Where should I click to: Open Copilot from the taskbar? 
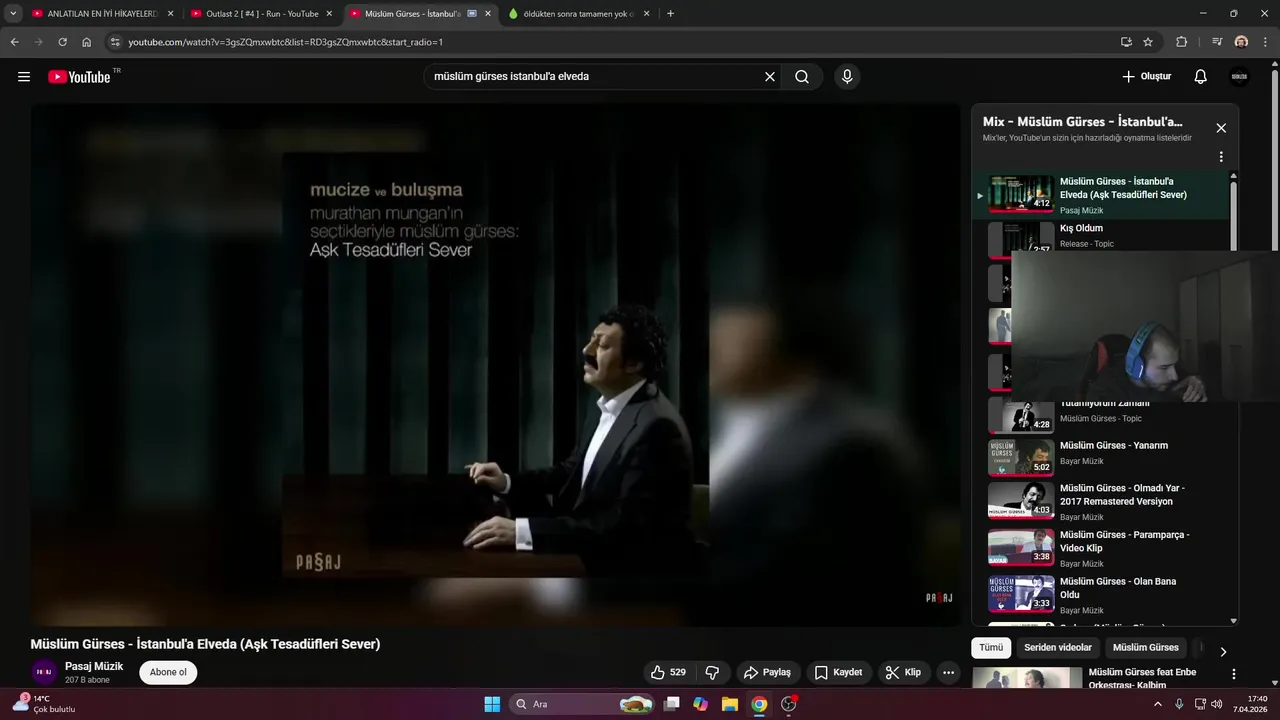[x=700, y=704]
